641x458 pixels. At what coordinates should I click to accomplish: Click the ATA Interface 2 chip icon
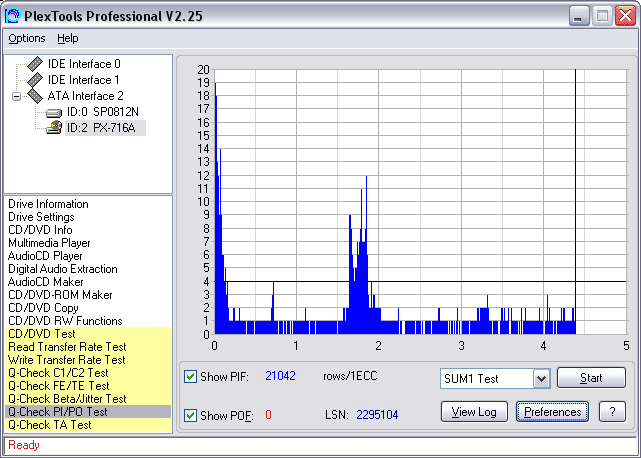[x=35, y=96]
